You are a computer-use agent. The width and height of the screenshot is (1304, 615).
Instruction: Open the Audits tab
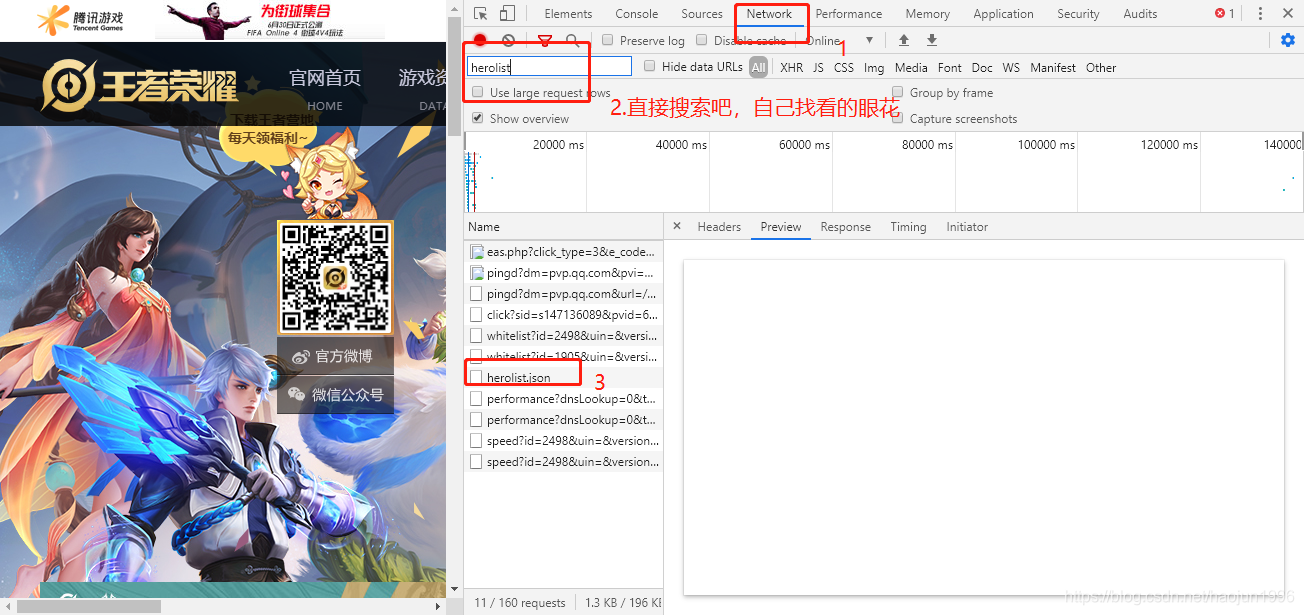coord(1140,14)
